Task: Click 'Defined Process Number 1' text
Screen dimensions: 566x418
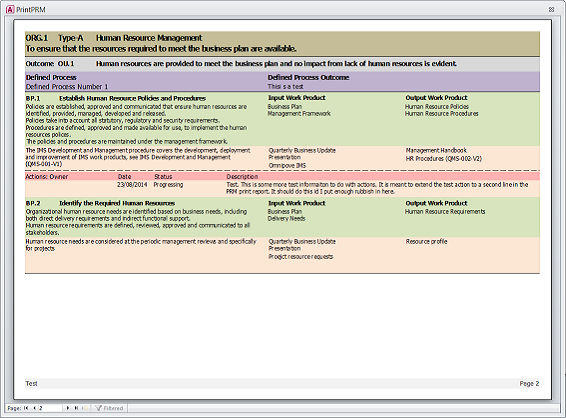Action: click(x=67, y=87)
